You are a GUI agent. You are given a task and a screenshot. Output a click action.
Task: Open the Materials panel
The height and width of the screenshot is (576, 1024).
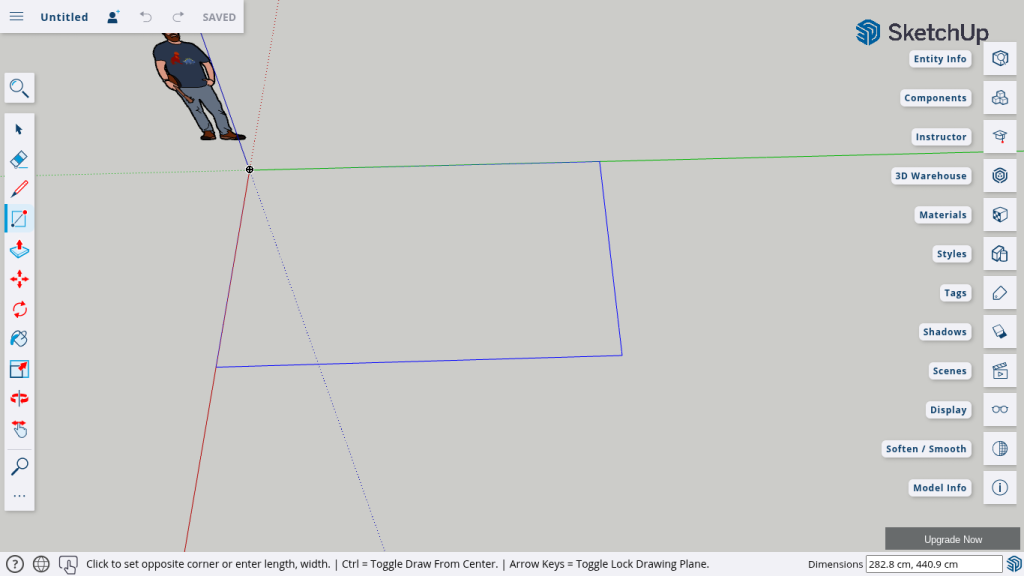[x=999, y=215]
